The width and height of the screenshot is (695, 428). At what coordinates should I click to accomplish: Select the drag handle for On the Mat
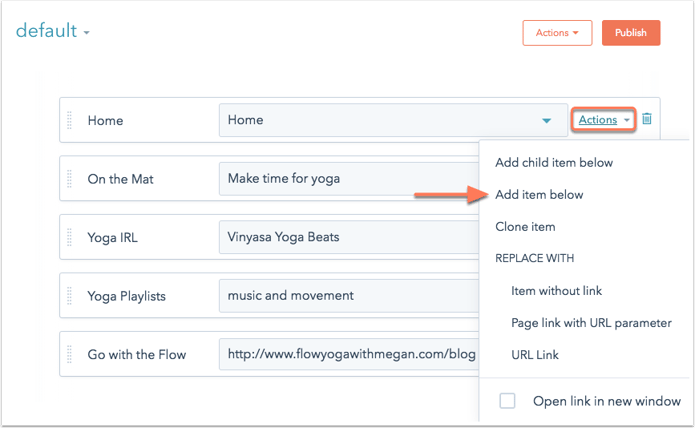pos(69,179)
